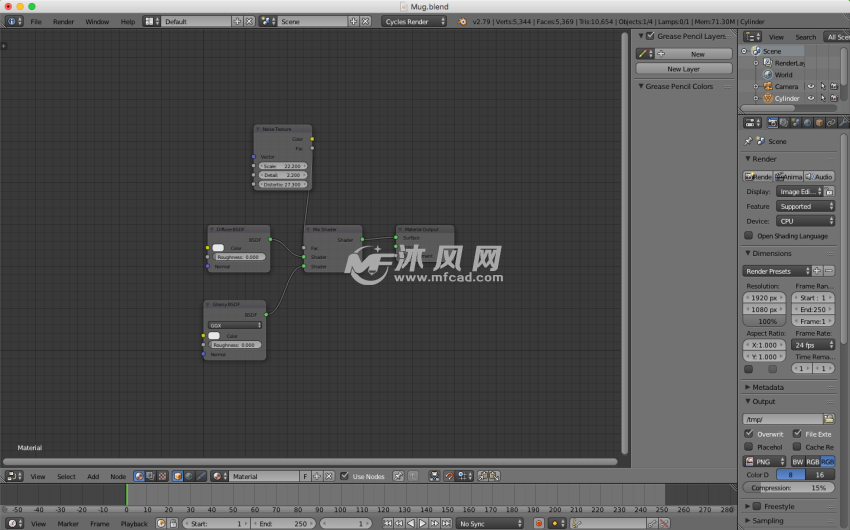Disable the Use Nodes checkbox

click(x=345, y=477)
